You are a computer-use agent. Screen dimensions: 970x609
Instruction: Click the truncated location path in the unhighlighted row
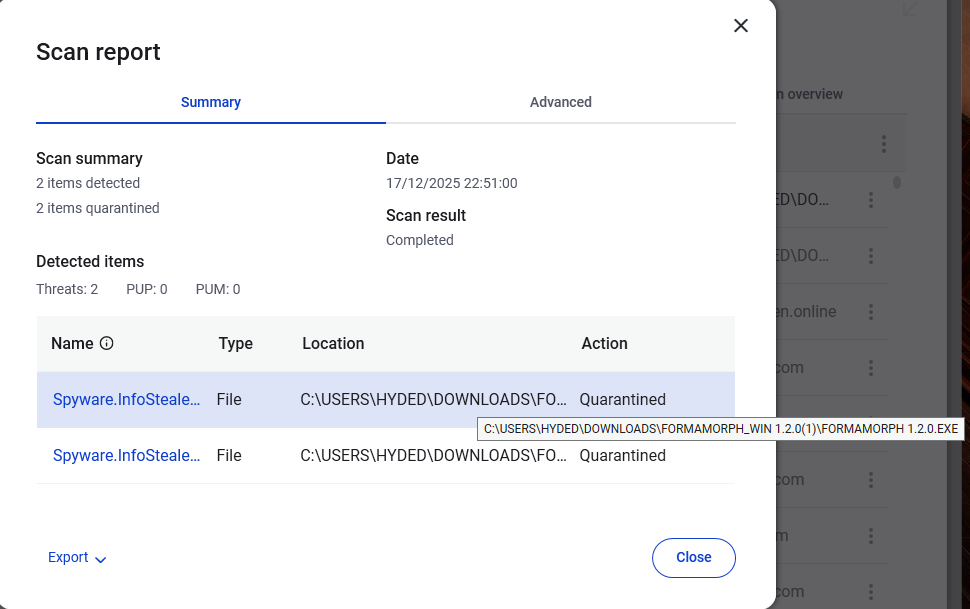click(x=434, y=455)
